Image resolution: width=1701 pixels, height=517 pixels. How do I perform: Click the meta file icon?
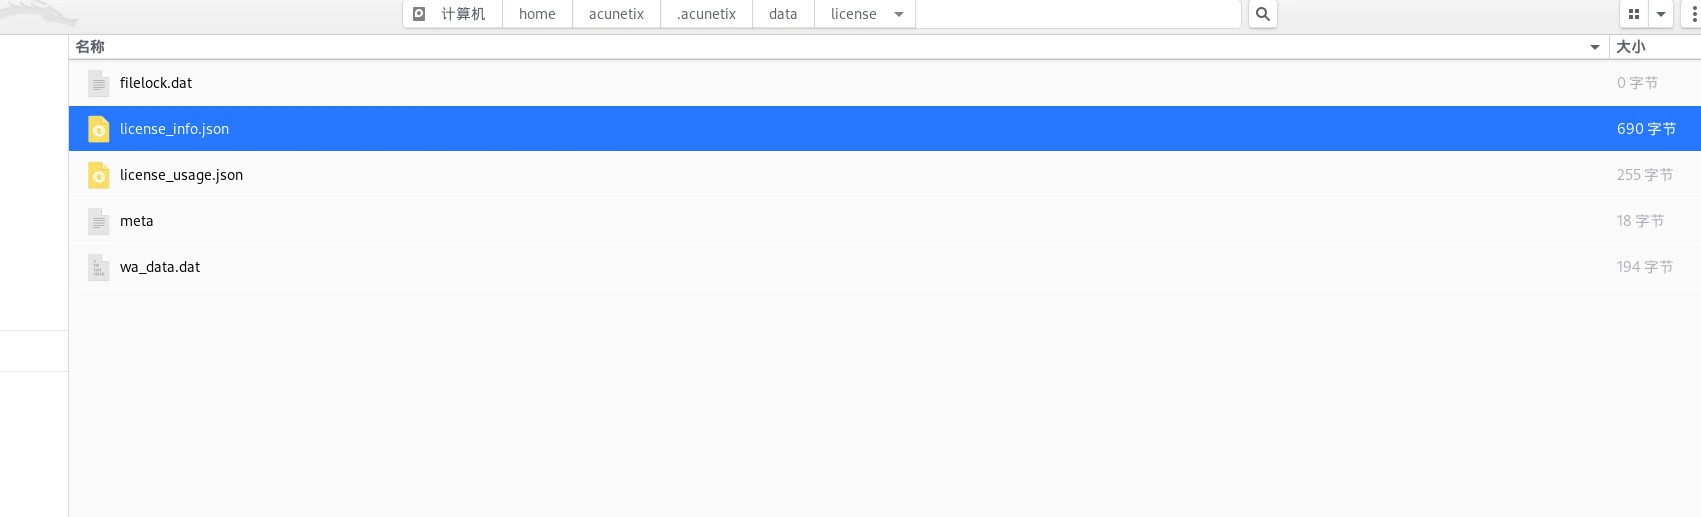(x=98, y=221)
